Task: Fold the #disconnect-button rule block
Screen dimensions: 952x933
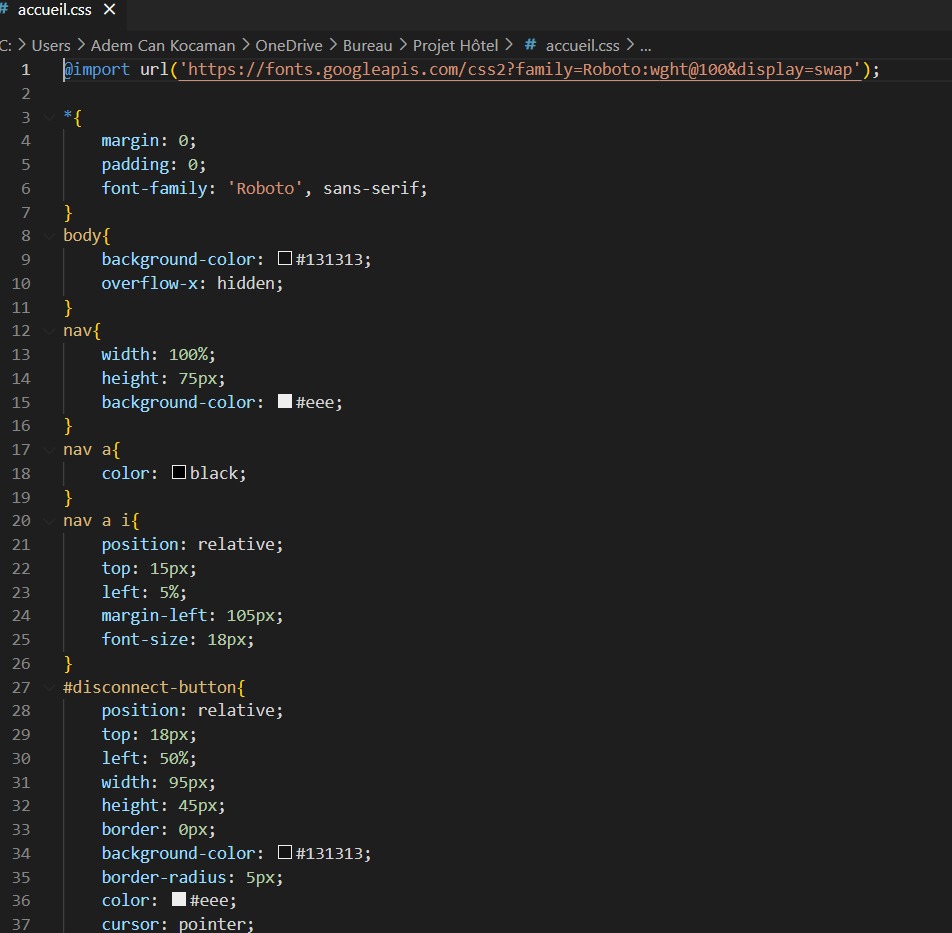Action: [x=50, y=687]
